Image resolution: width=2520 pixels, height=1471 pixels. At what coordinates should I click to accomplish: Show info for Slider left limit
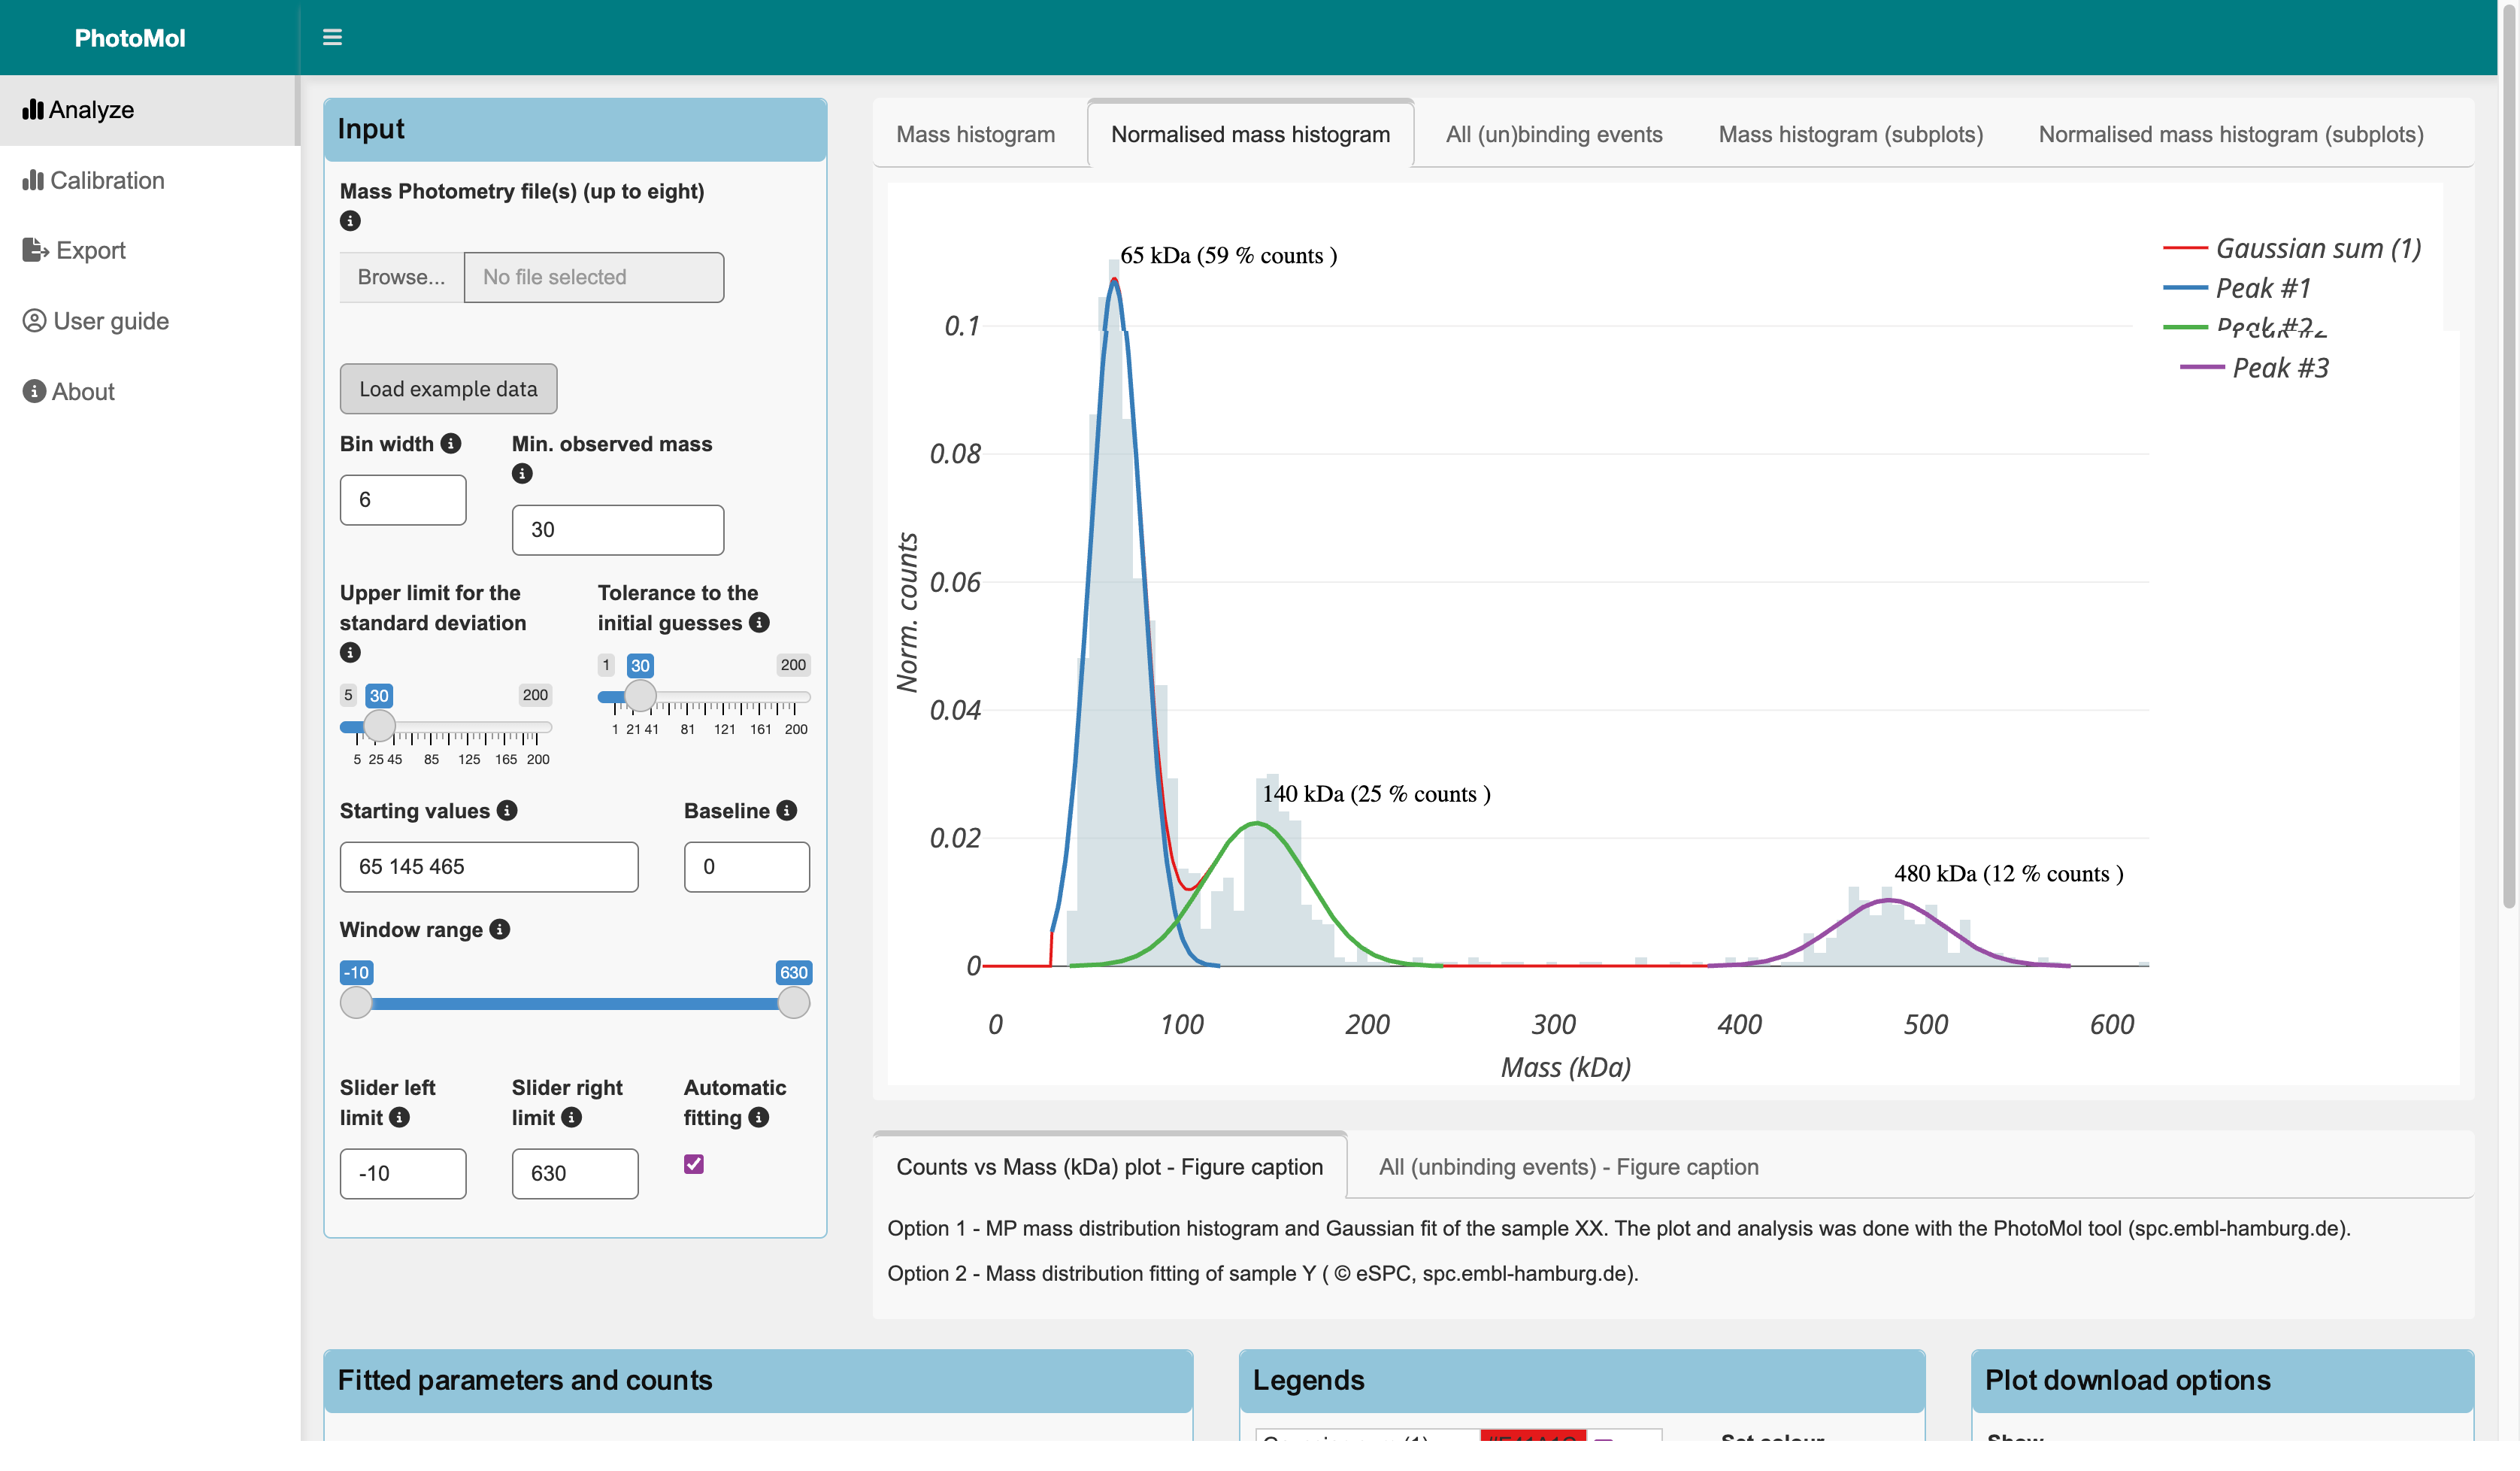coord(399,1118)
